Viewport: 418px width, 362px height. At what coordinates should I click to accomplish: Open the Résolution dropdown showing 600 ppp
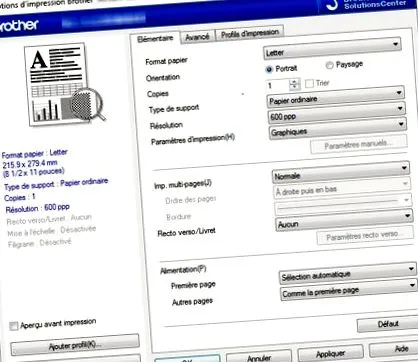pos(337,113)
